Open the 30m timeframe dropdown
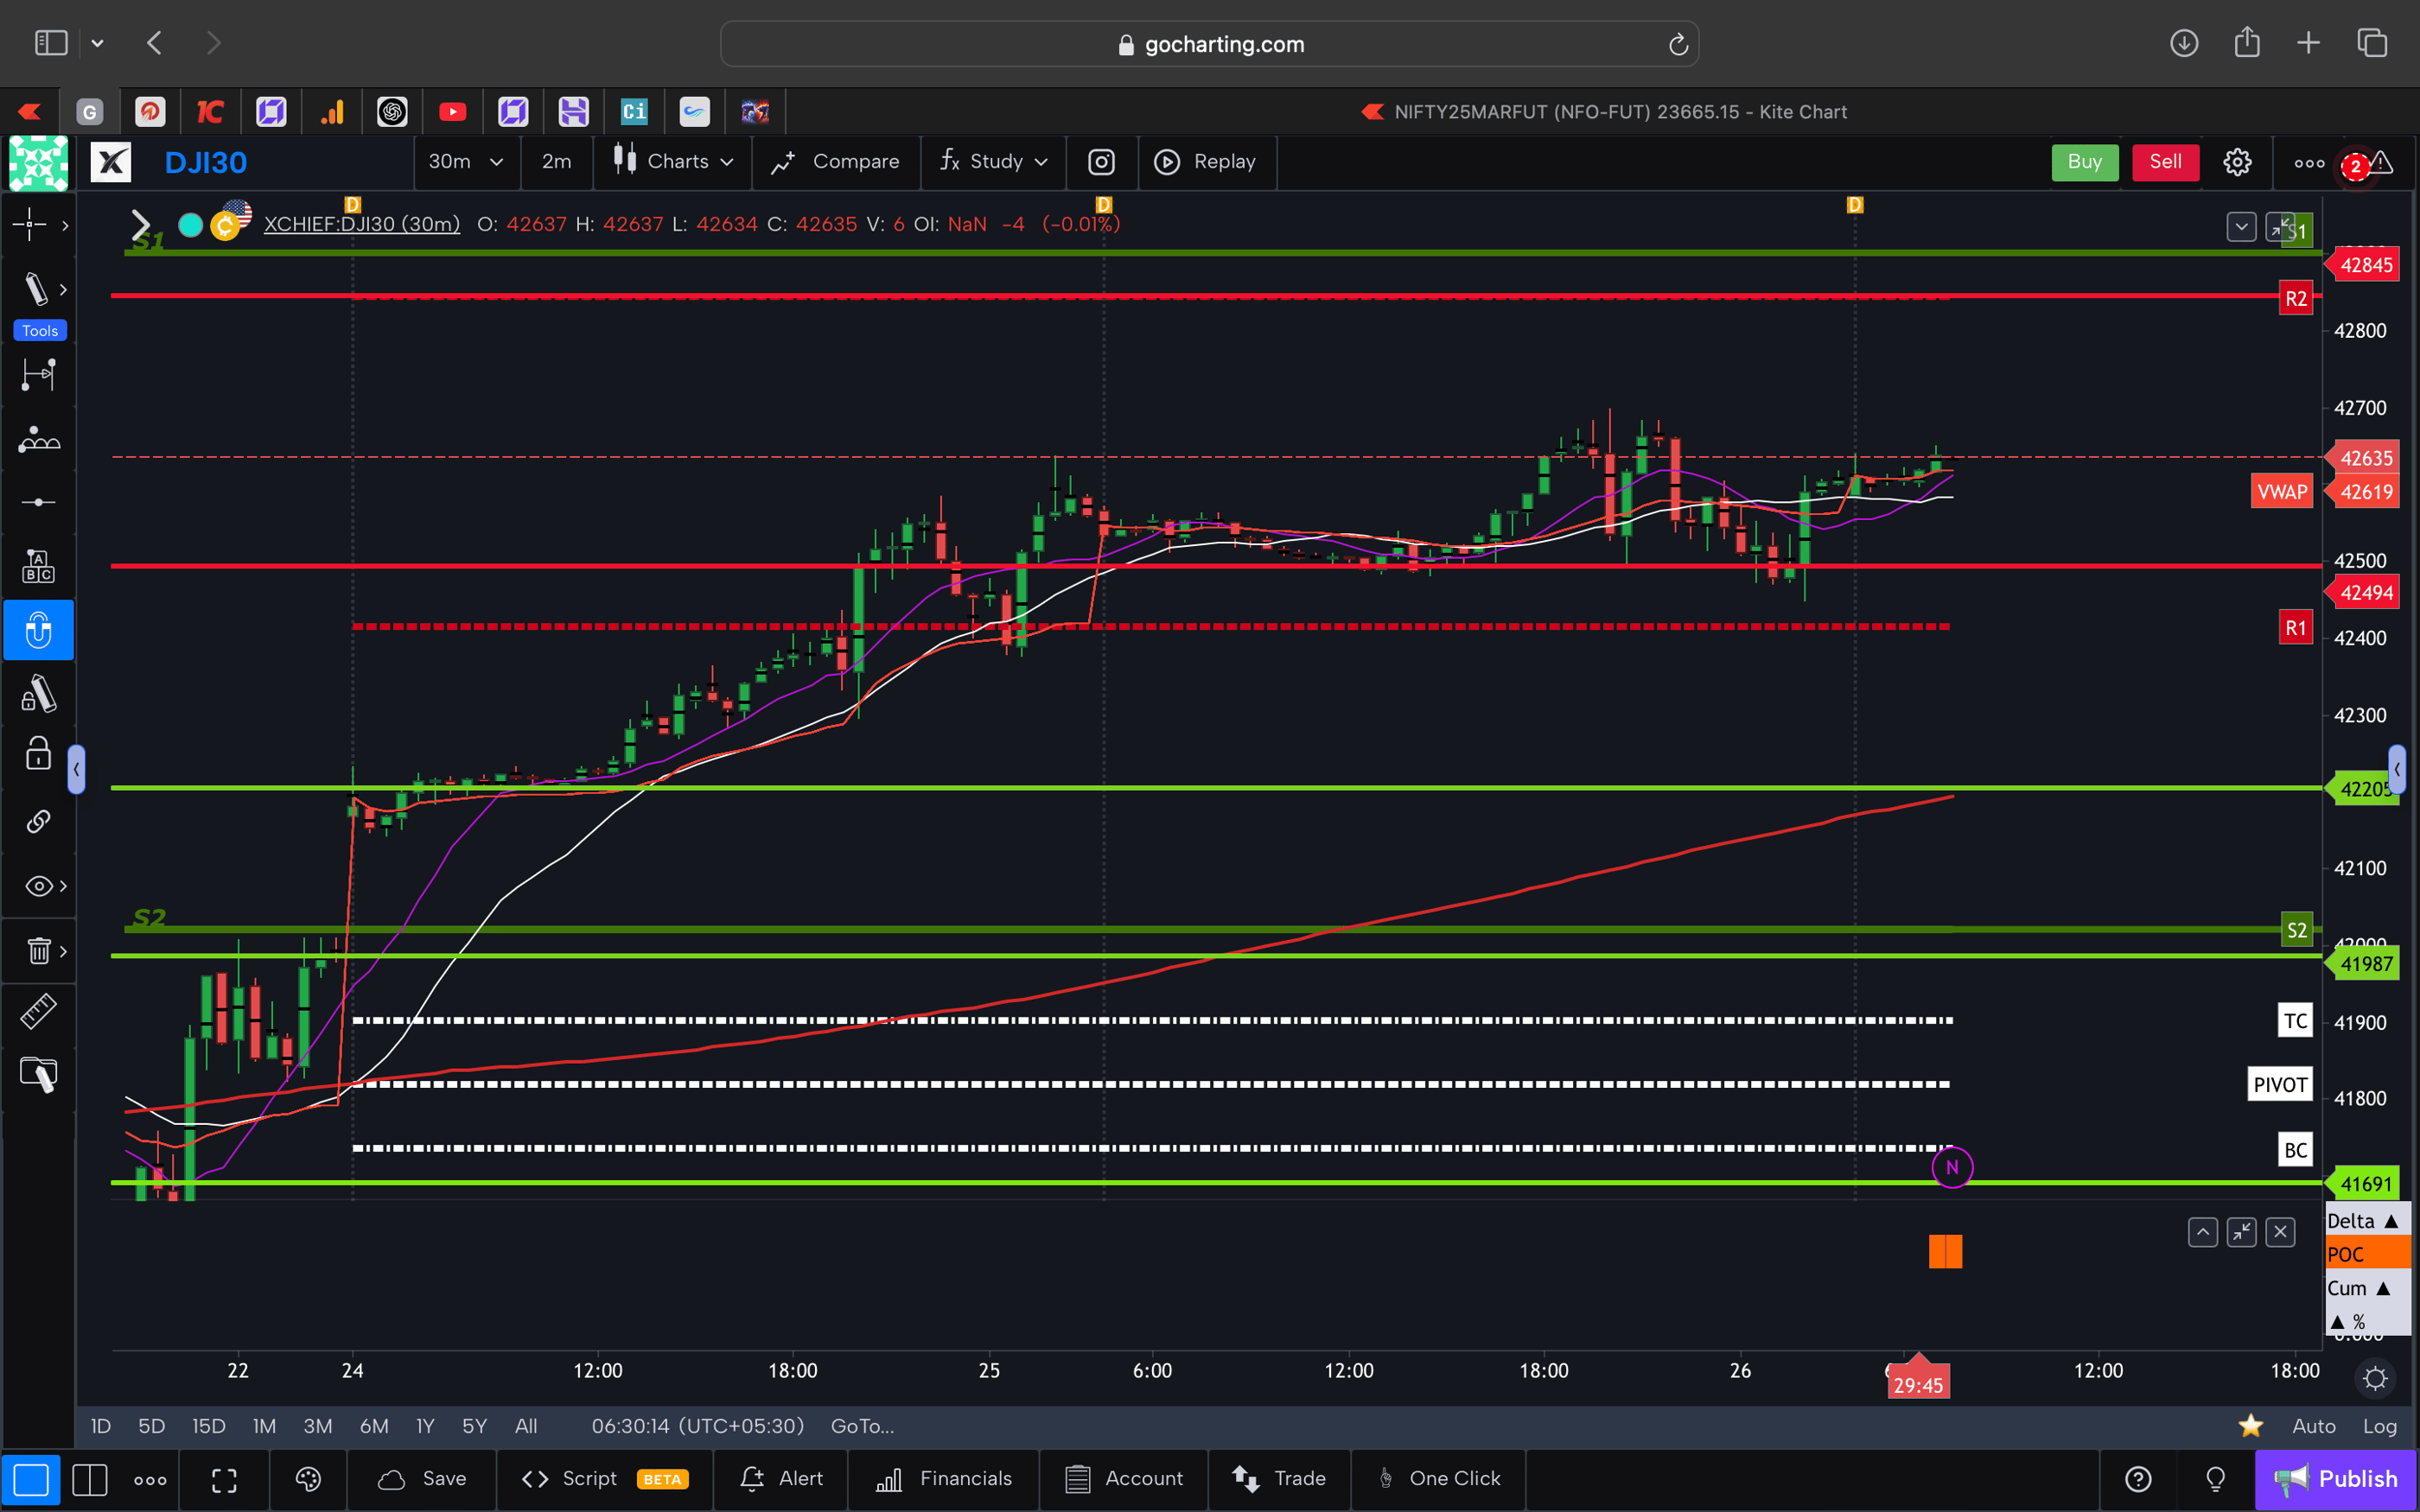Image resolution: width=2420 pixels, height=1512 pixels. pyautogui.click(x=466, y=162)
